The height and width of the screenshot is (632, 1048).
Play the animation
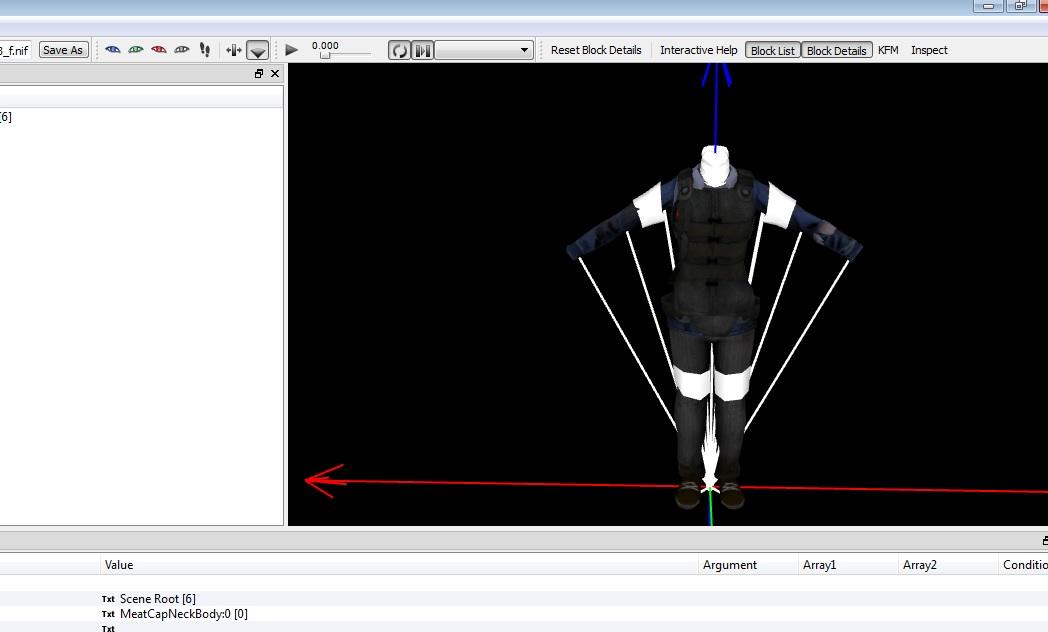click(x=291, y=50)
